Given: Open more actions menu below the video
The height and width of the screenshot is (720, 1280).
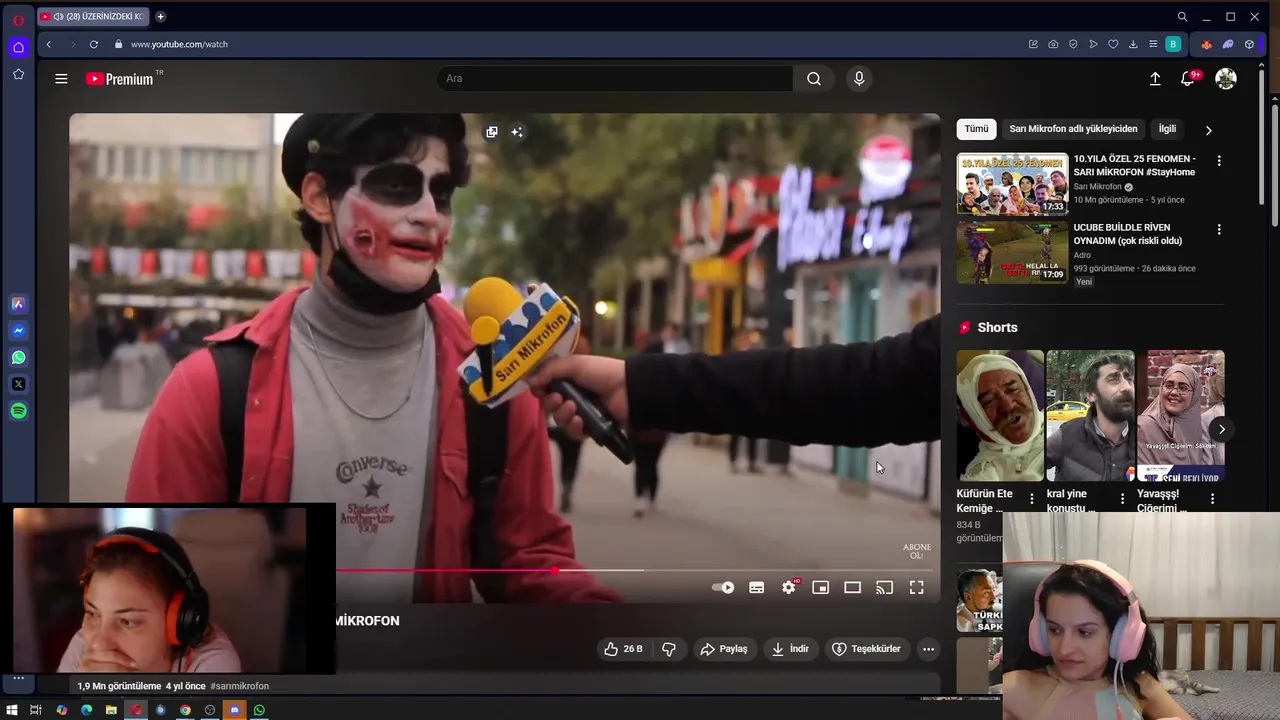Looking at the screenshot, I should point(928,649).
